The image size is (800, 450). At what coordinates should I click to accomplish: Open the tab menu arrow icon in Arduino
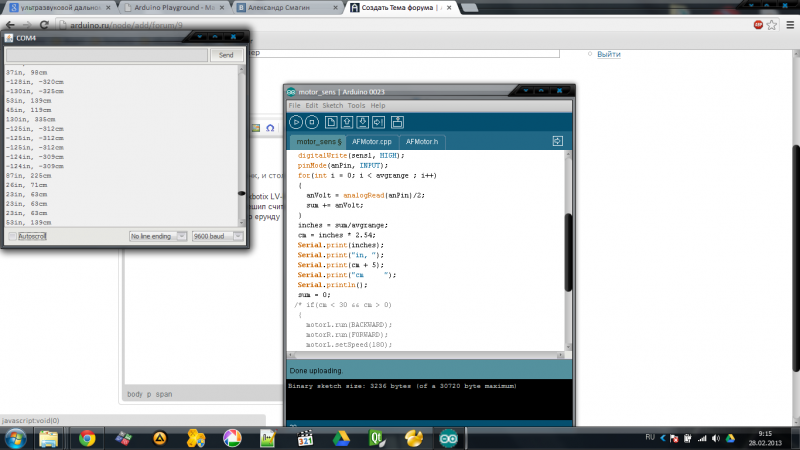tap(558, 141)
